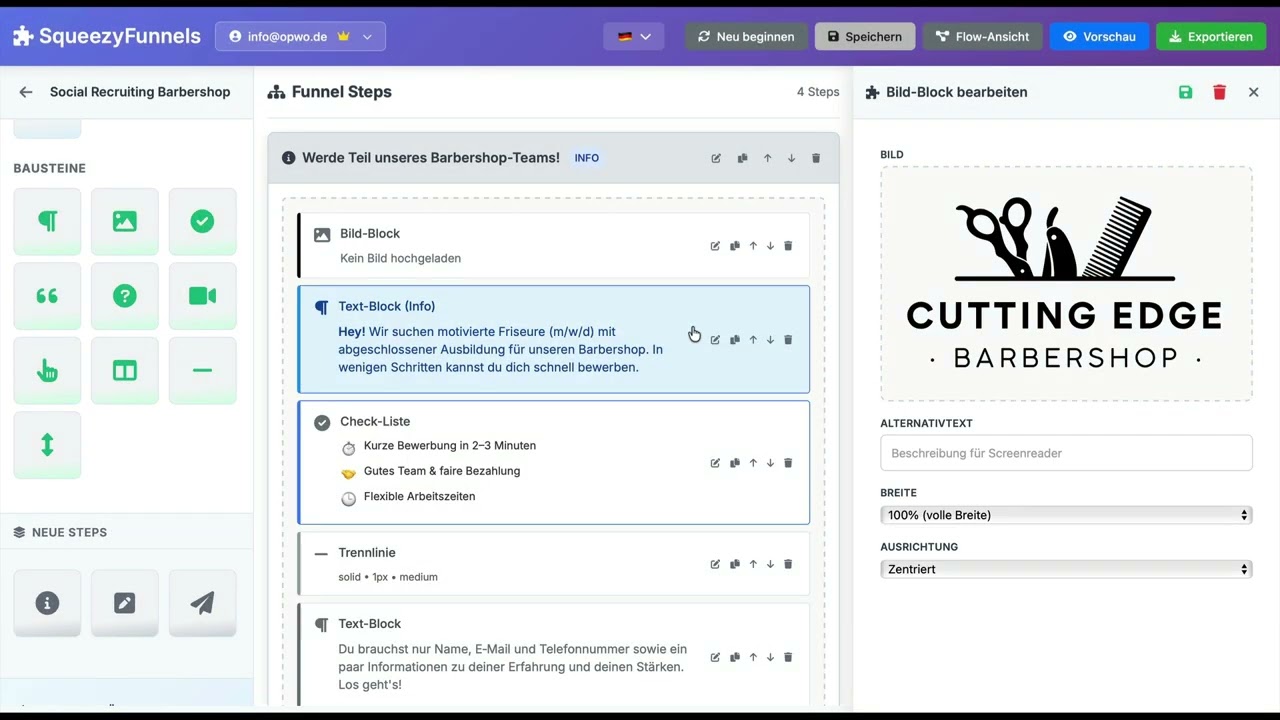Viewport: 1280px width, 720px height.
Task: Add a video building block
Action: point(203,296)
